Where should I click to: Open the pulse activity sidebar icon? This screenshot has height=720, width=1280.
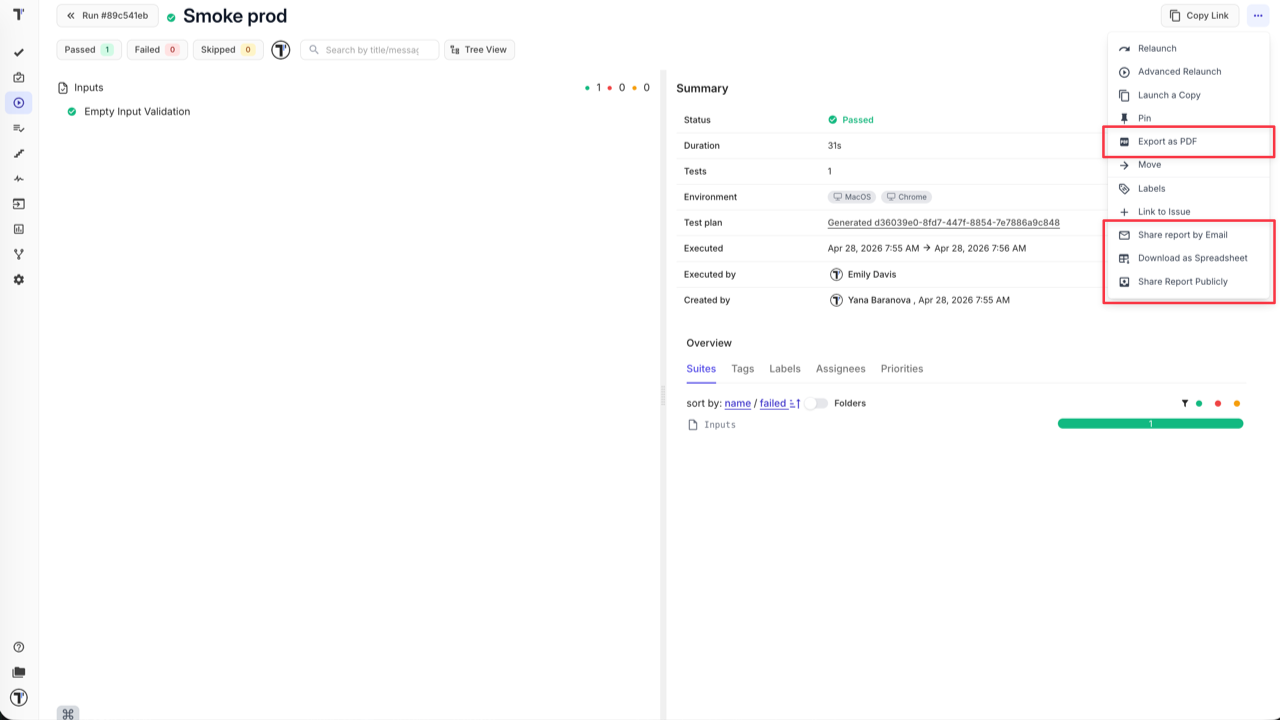click(x=18, y=179)
